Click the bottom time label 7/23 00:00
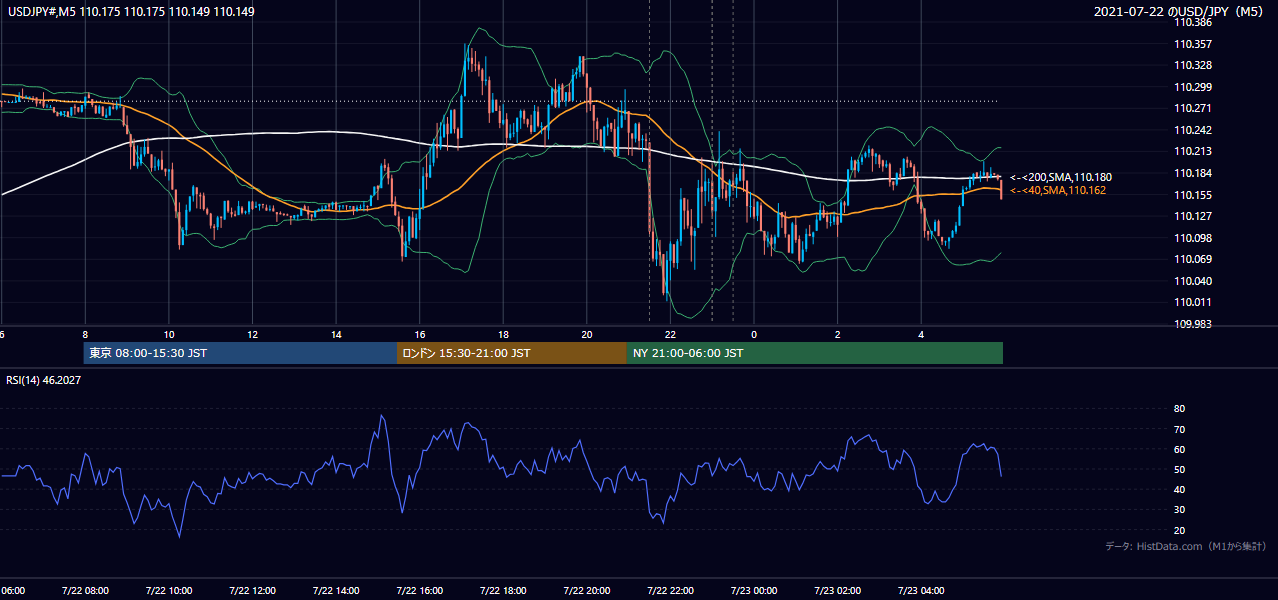Viewport: 1278px width, 600px height. tap(754, 590)
